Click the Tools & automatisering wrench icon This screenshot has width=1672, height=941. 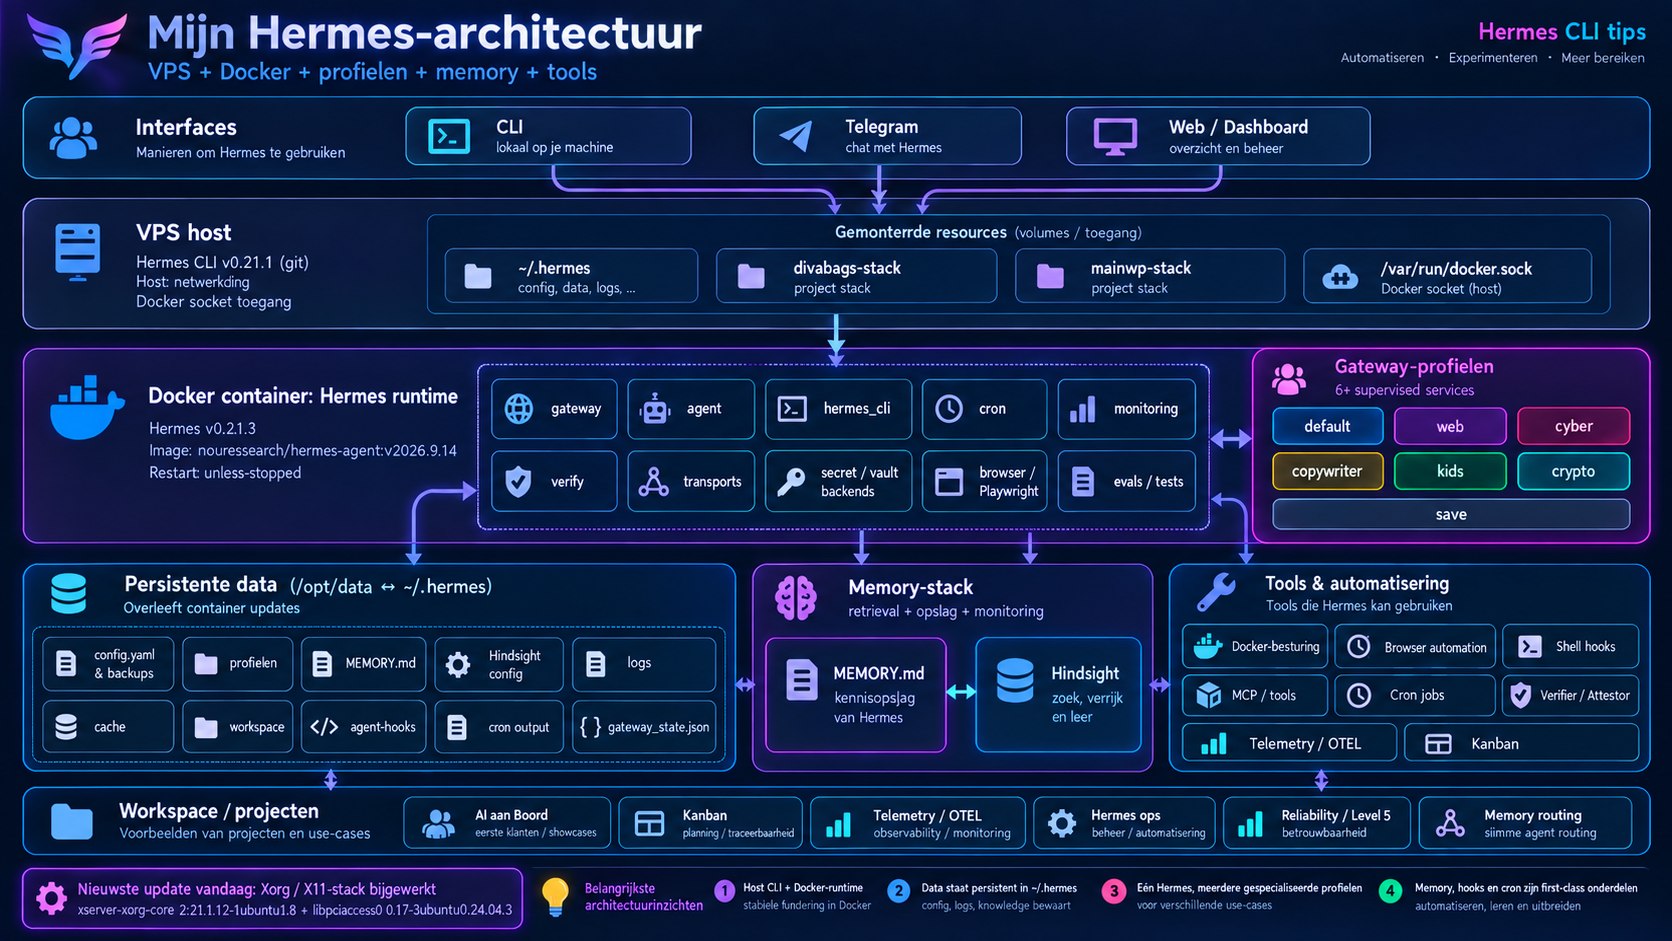click(x=1216, y=592)
